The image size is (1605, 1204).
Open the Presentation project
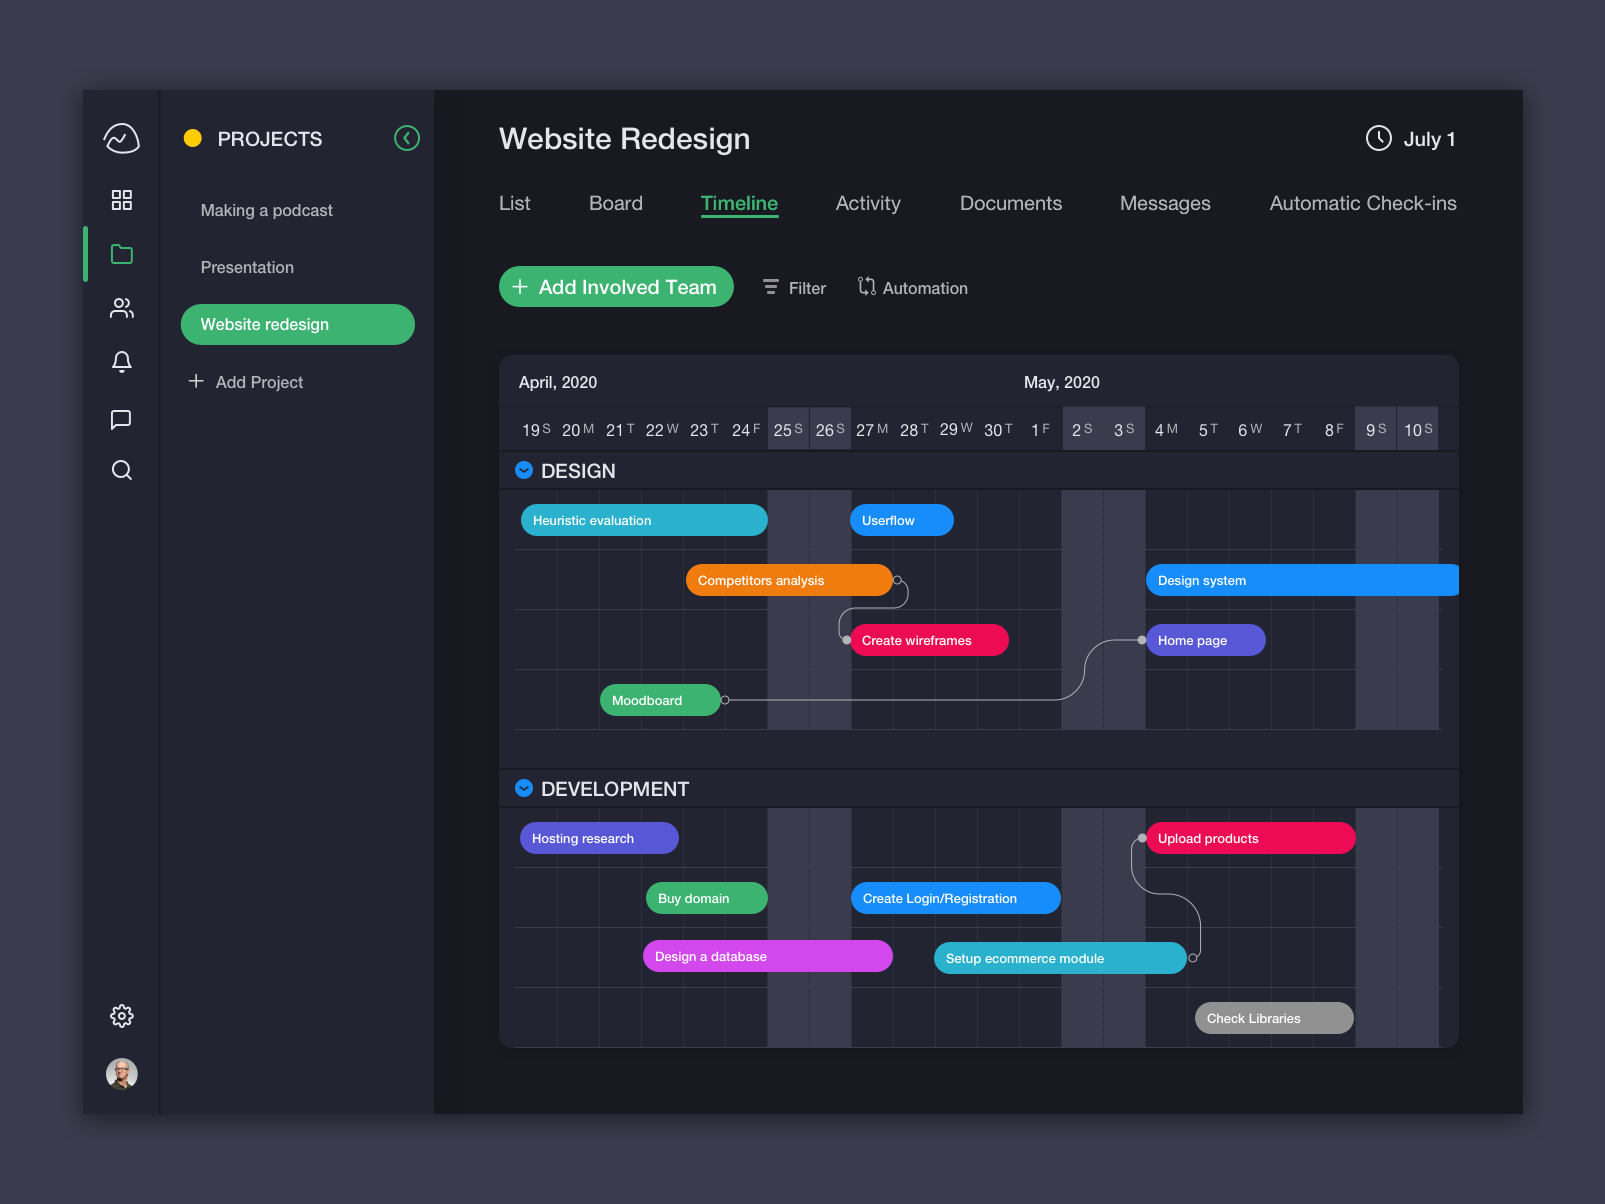[247, 267]
